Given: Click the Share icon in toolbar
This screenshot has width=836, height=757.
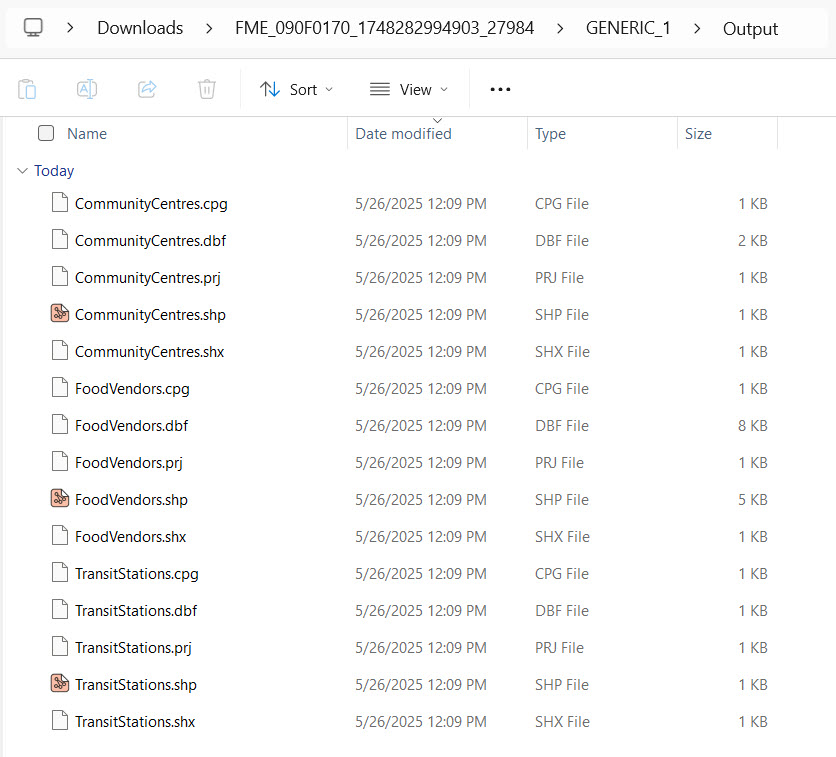Looking at the screenshot, I should 147,89.
